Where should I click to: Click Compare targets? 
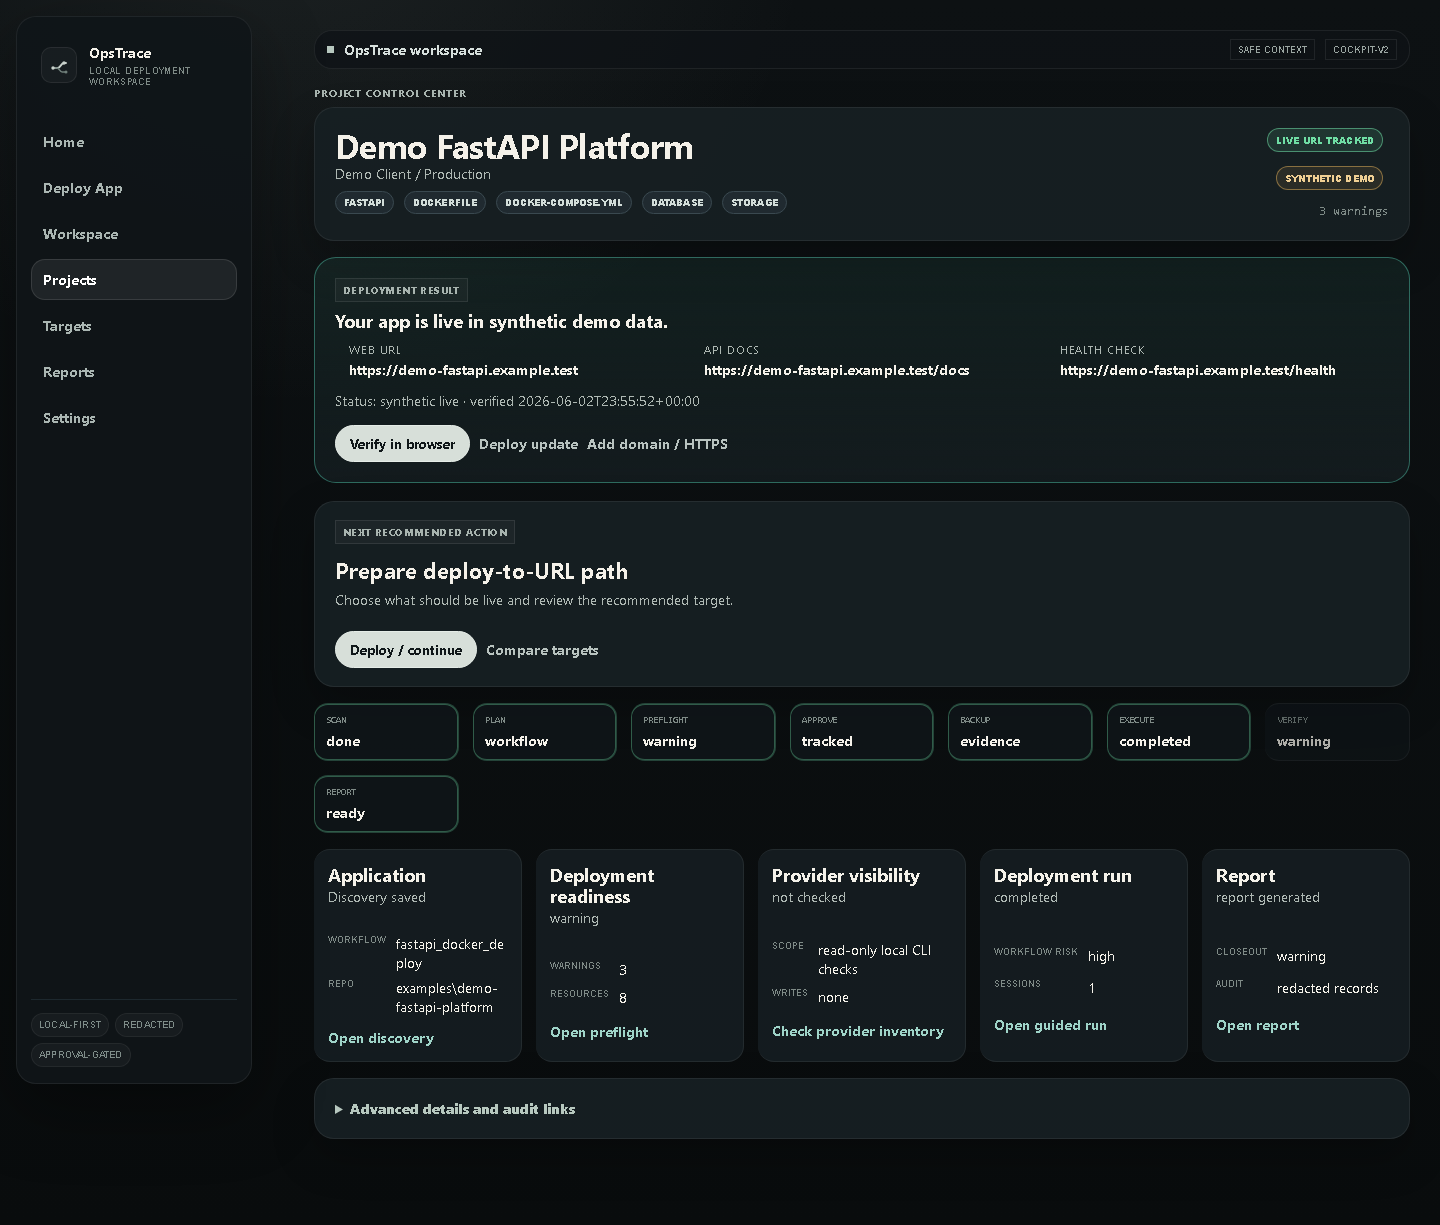[542, 650]
